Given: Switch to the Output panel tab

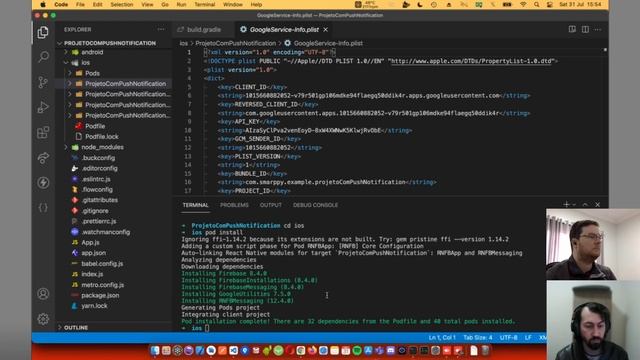Looking at the screenshot, I should click(x=271, y=205).
